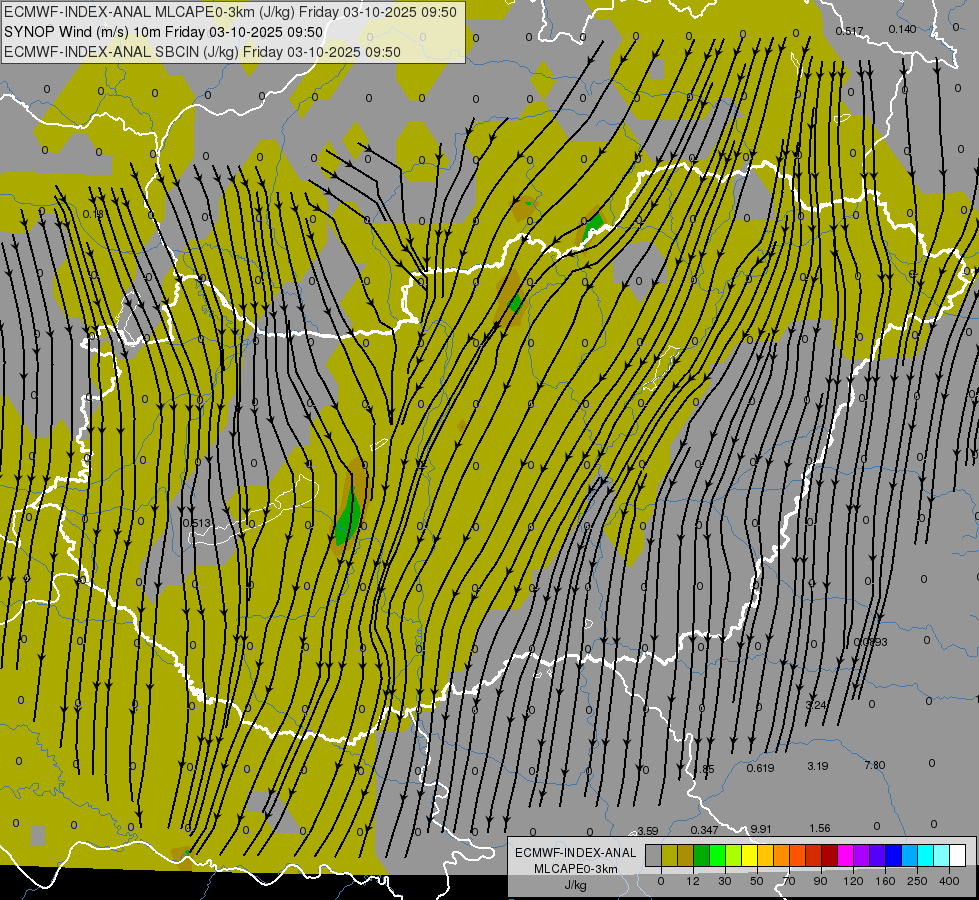This screenshot has height=900, width=979.
Task: Click the magenta legend color swatch
Action: (845, 855)
